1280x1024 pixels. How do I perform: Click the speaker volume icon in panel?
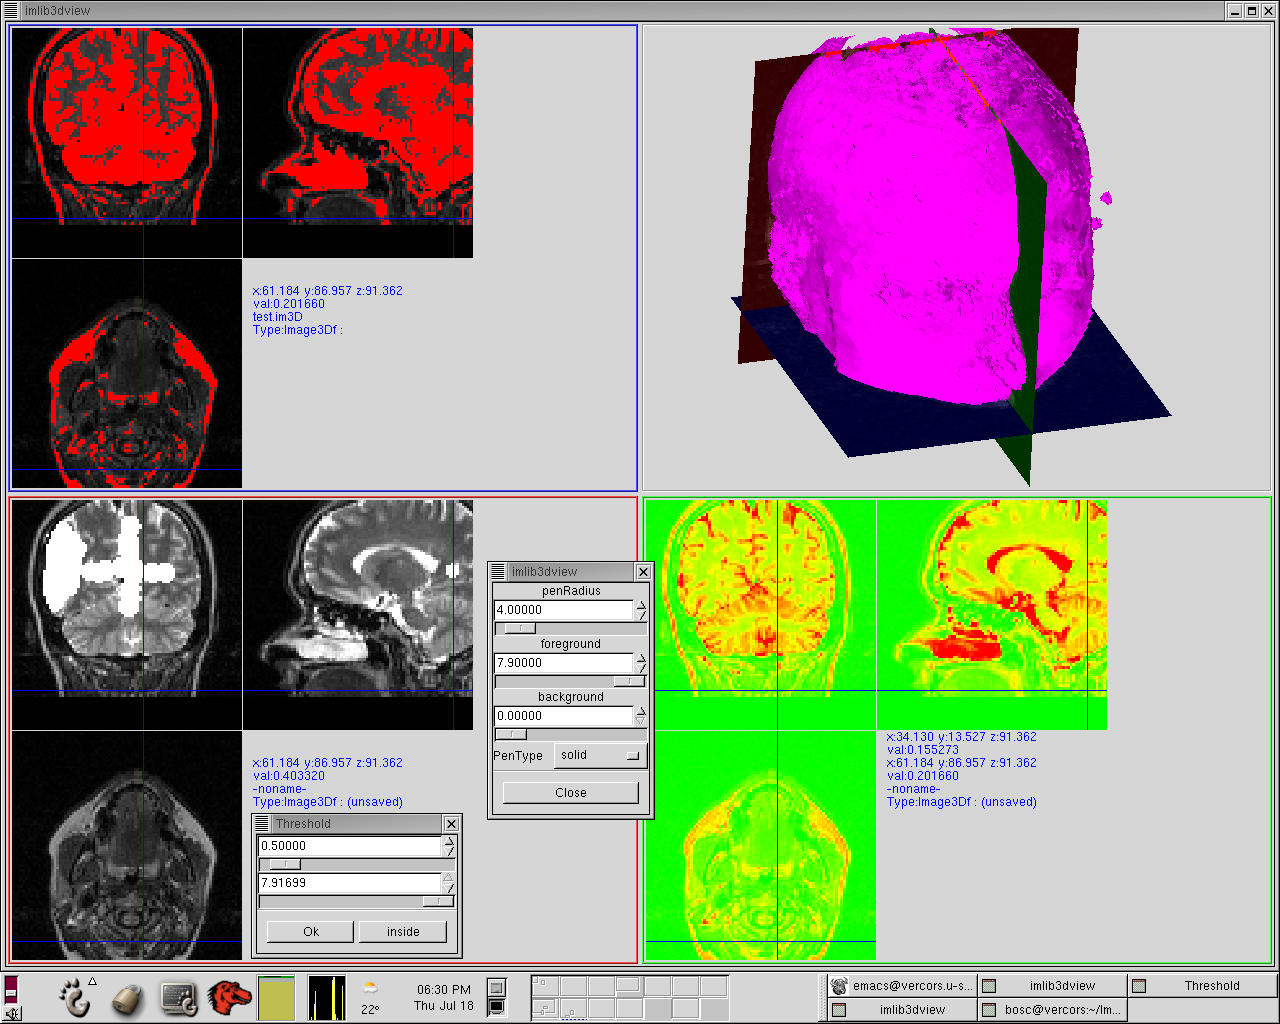(12, 1013)
